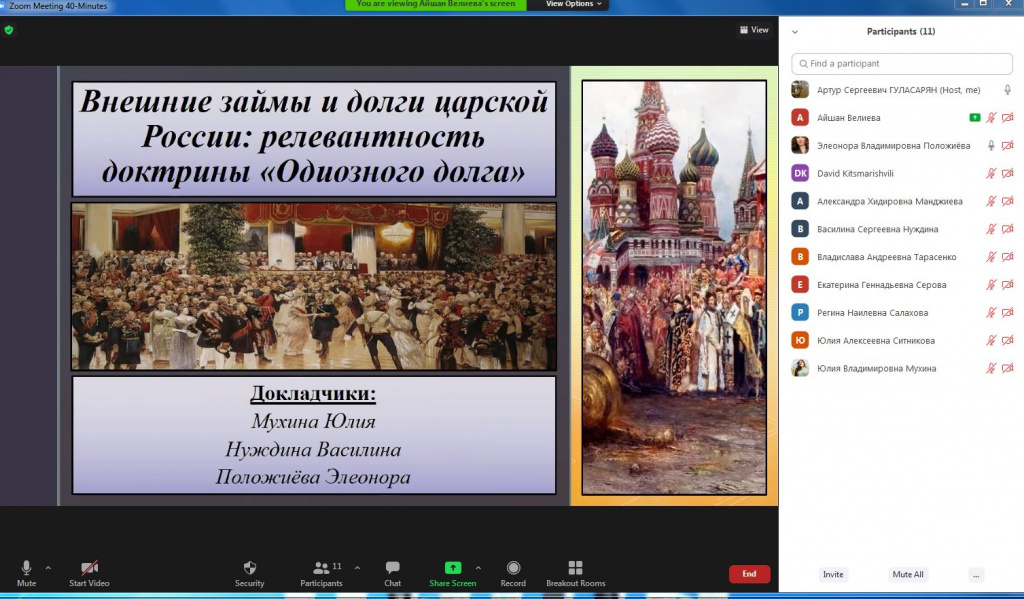Select participant Регина Наилевна Салахова
The width and height of the screenshot is (1024, 599).
(872, 312)
